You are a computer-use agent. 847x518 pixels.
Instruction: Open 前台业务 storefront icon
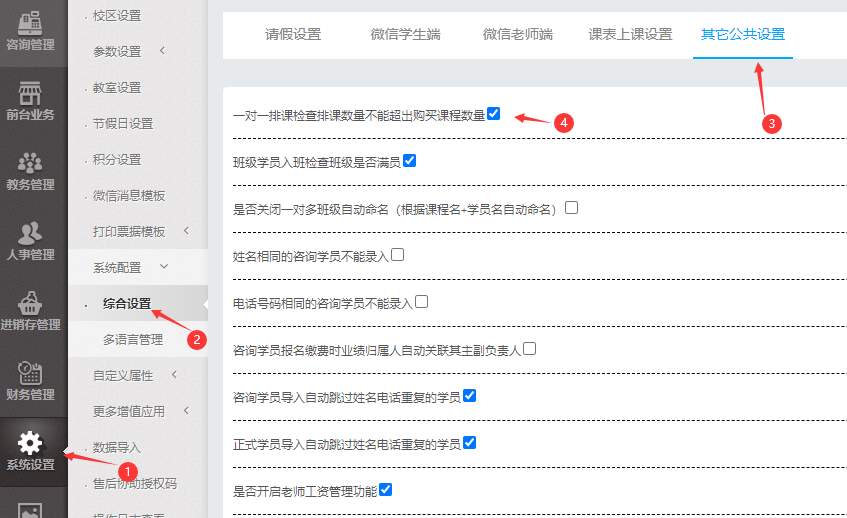click(x=30, y=92)
